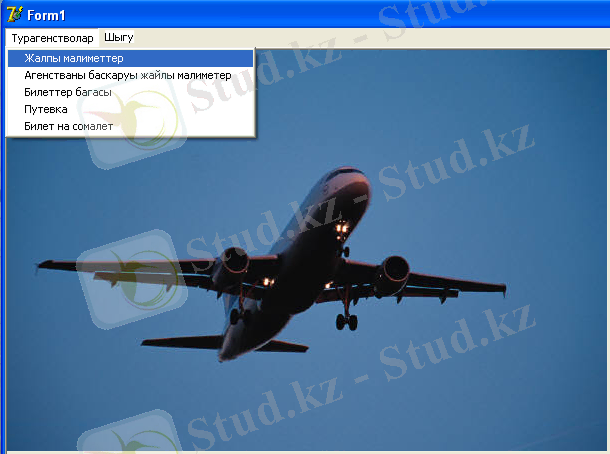610x454 pixels.
Task: Select Жалпы малиметтер from the dropdown menu
Action: coord(130,58)
